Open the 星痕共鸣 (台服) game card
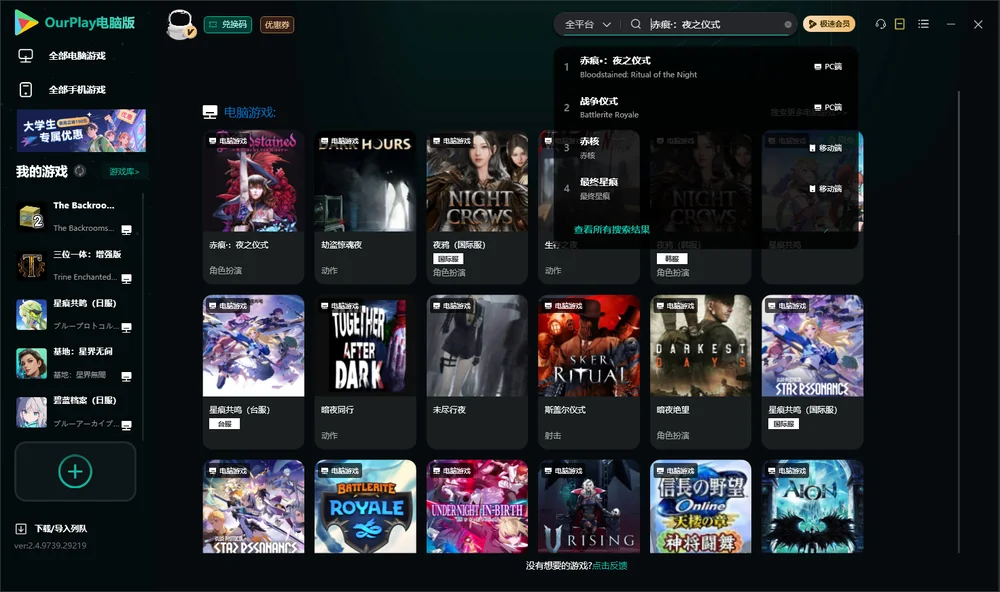 click(x=253, y=372)
